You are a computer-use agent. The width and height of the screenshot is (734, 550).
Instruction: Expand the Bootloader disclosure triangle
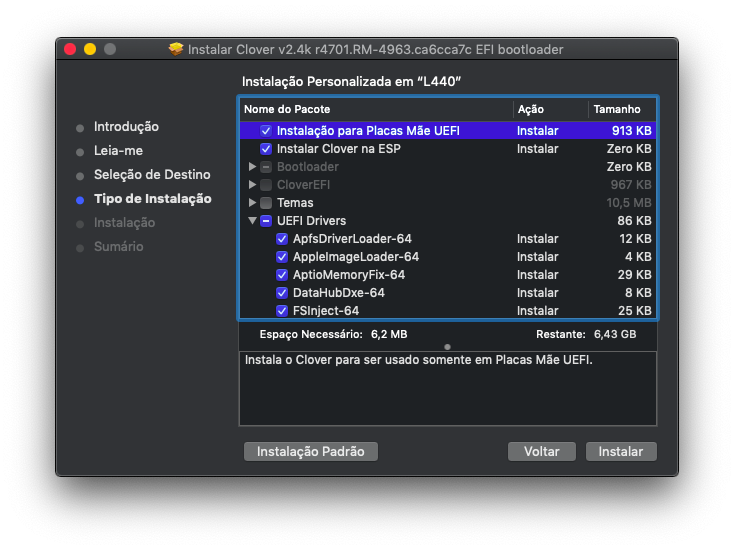pos(252,167)
